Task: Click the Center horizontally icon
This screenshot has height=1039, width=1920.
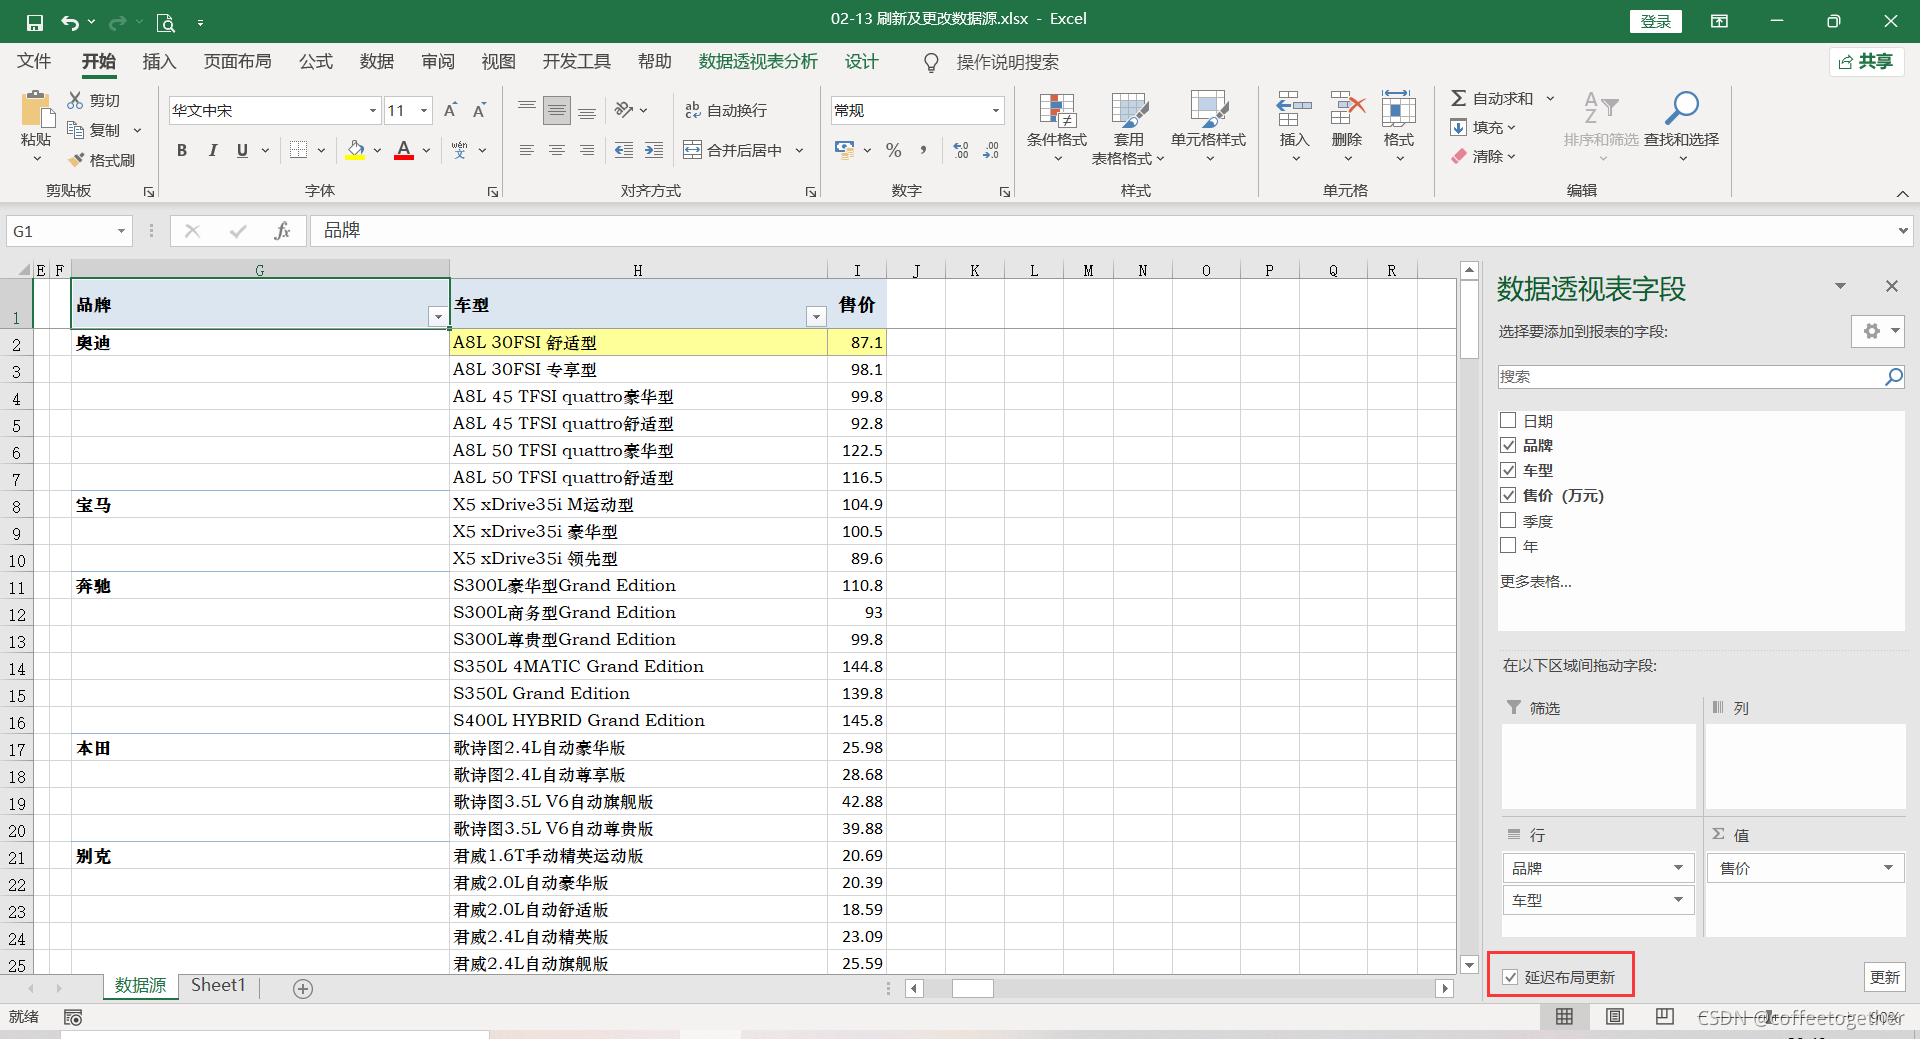Action: (x=557, y=150)
